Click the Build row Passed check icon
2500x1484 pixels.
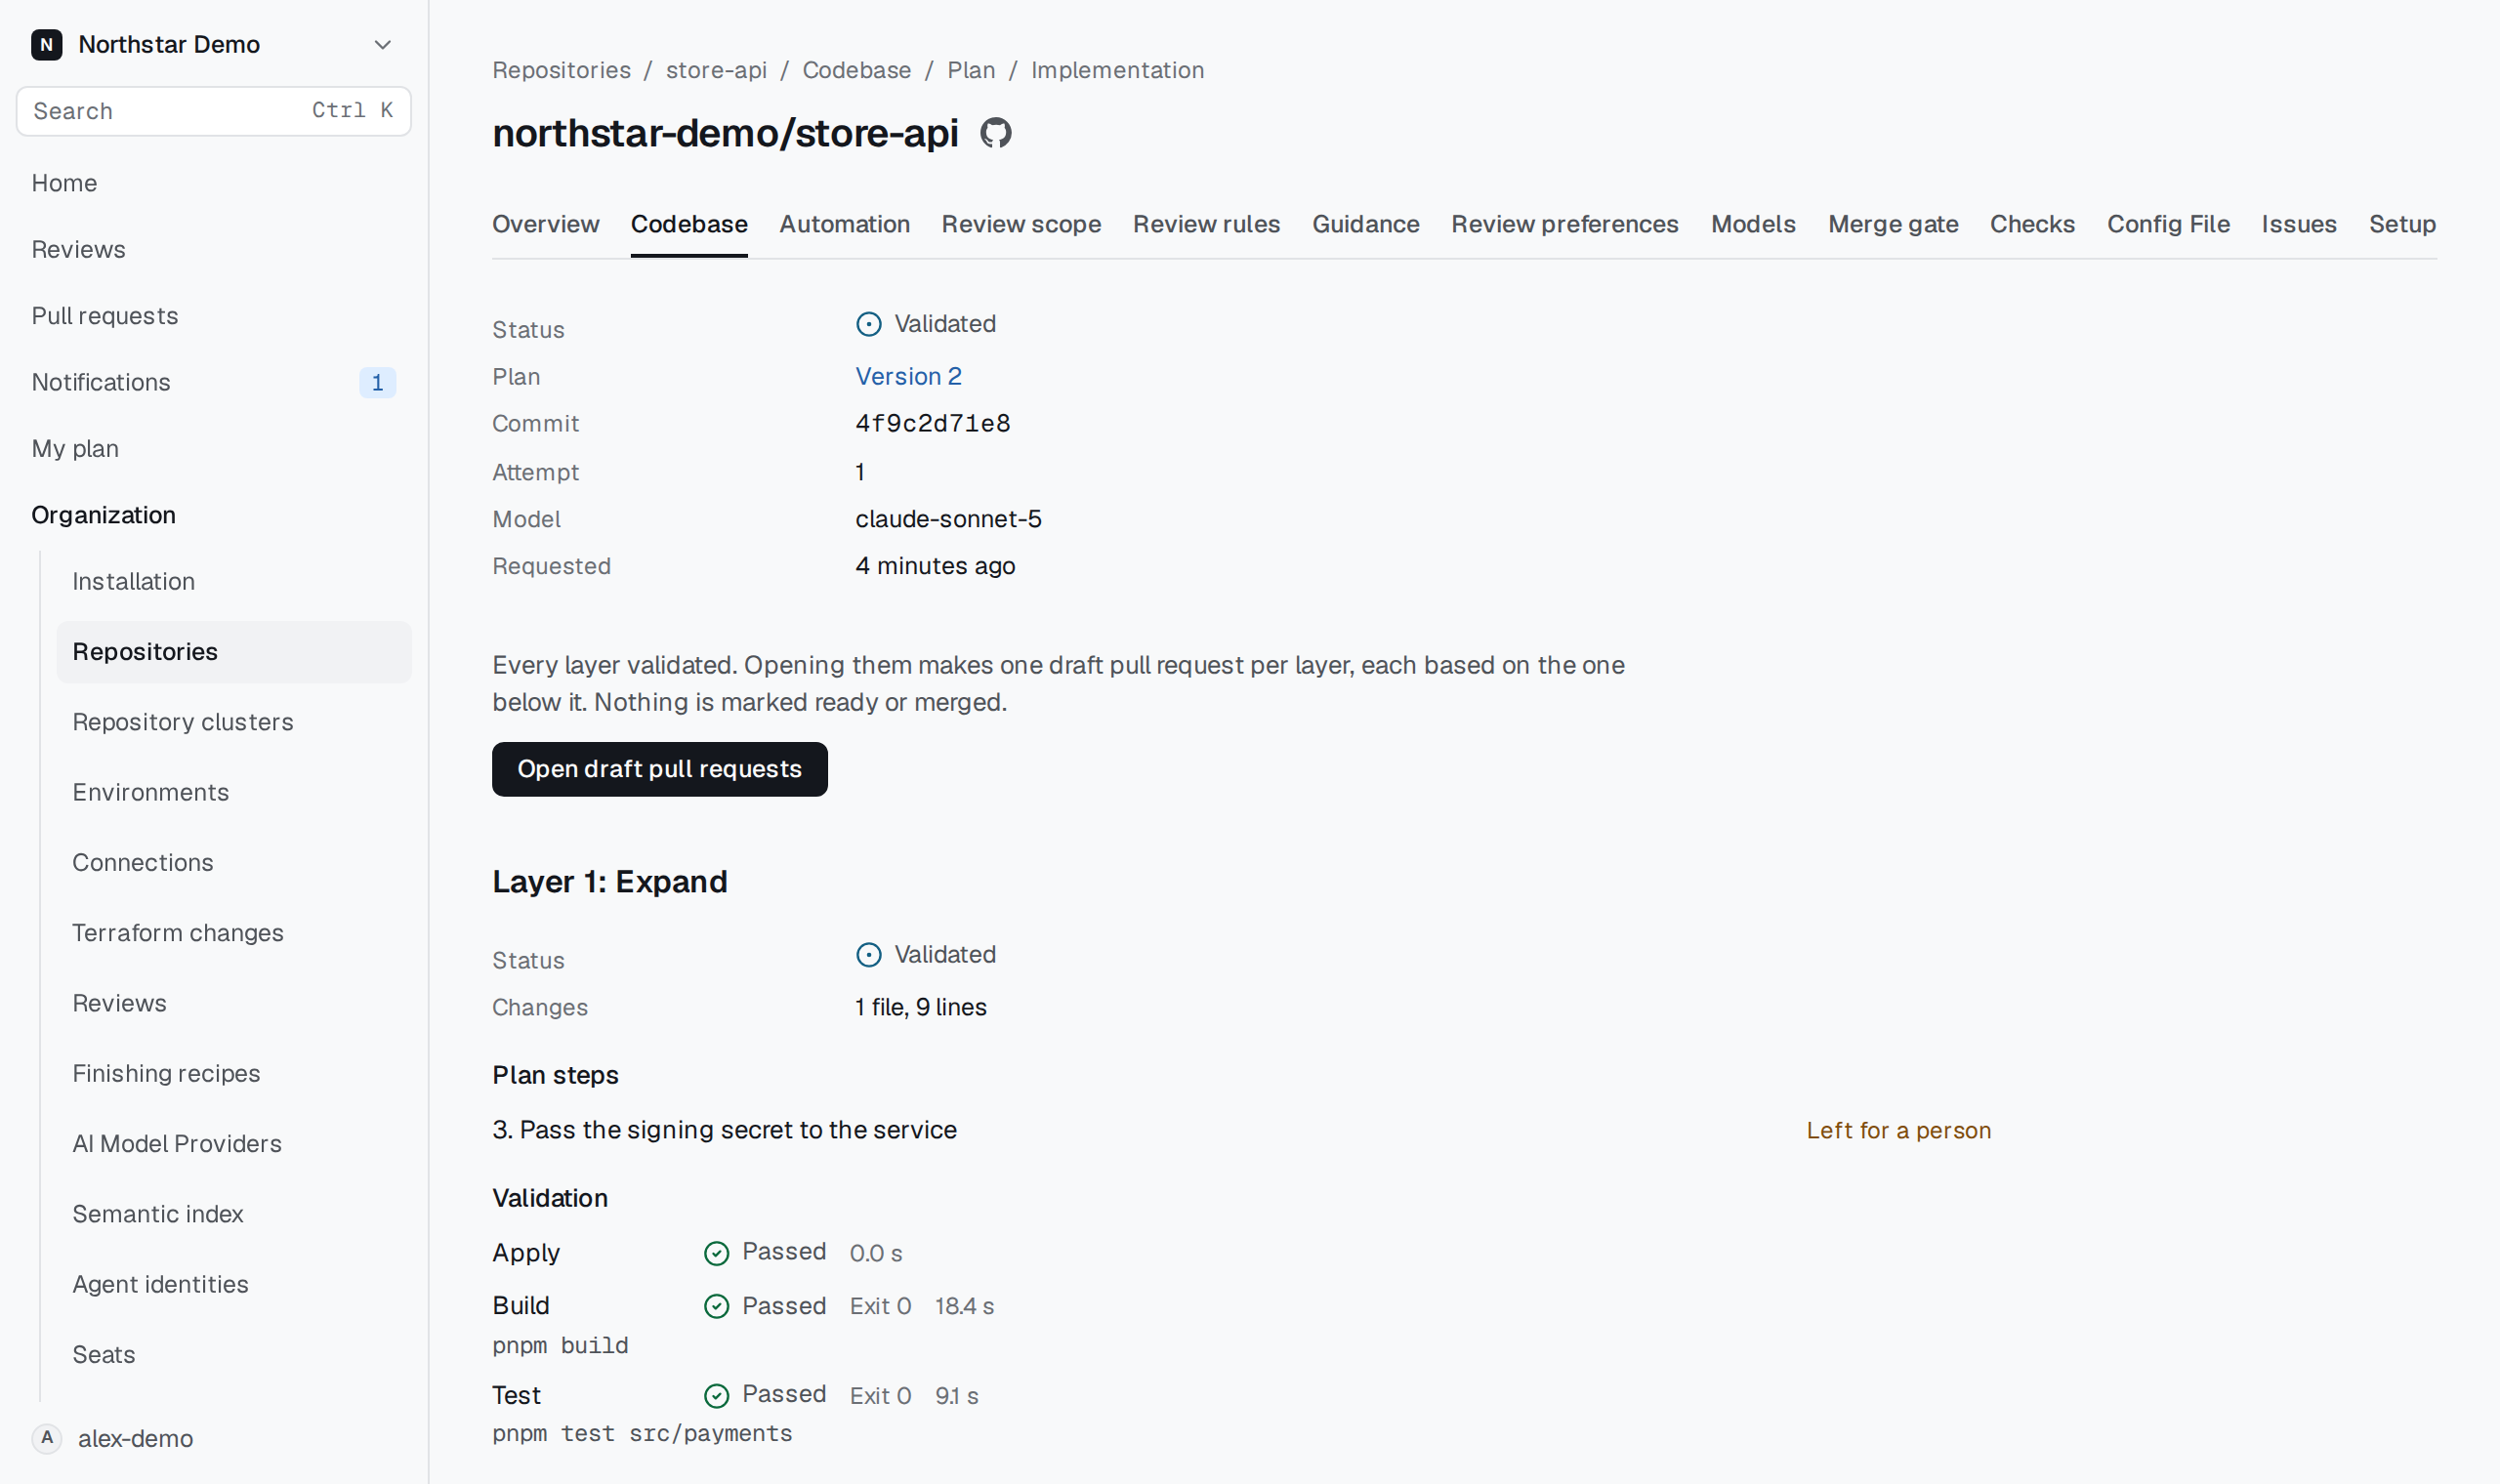coord(717,1306)
